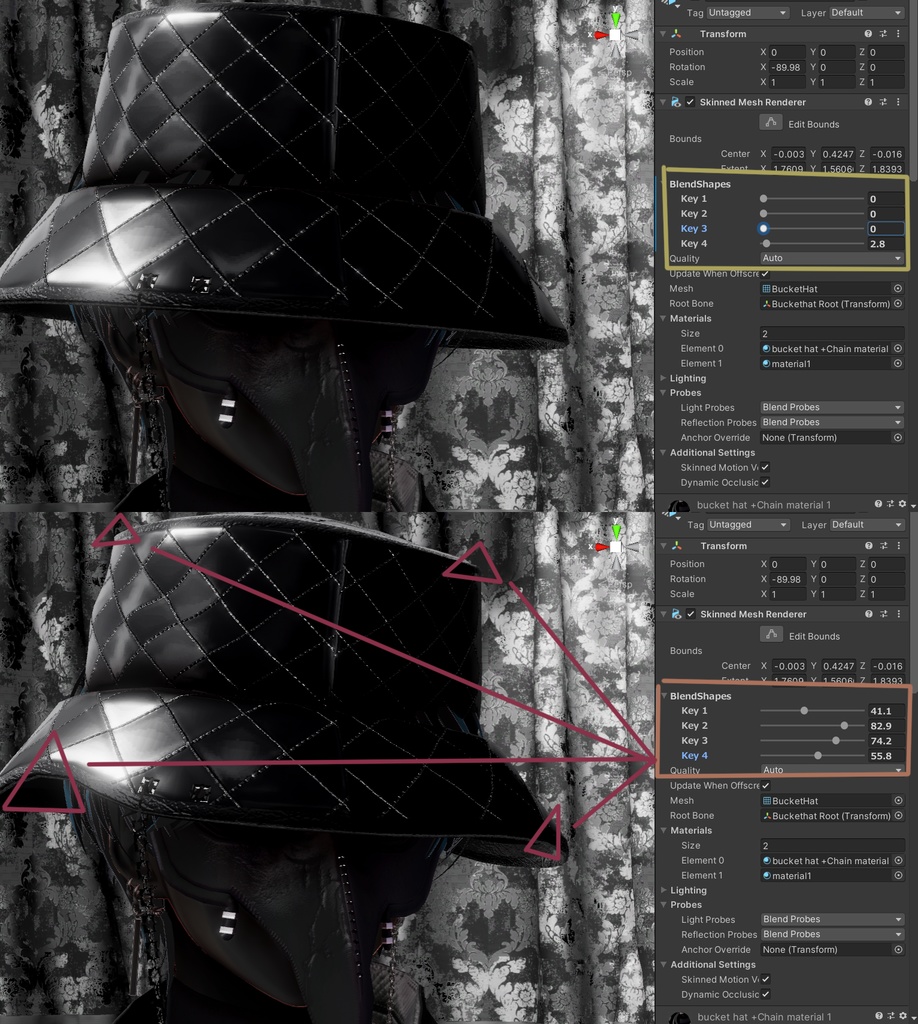The height and width of the screenshot is (1024, 918).
Task: Toggle Skinned Motion Vectors in lower Inspector
Action: 765,980
